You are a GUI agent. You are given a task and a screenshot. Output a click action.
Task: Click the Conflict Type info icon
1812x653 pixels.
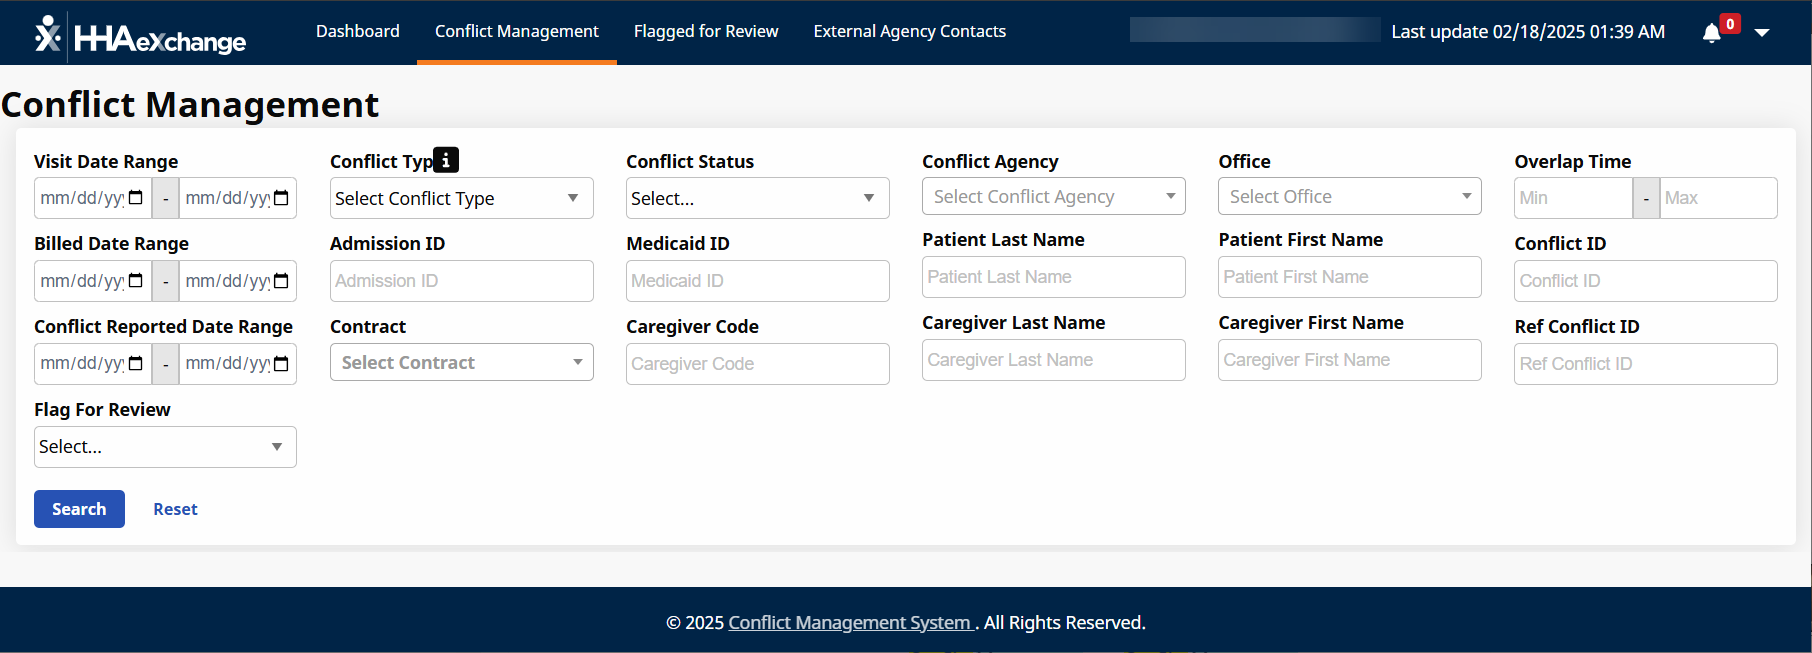point(446,160)
